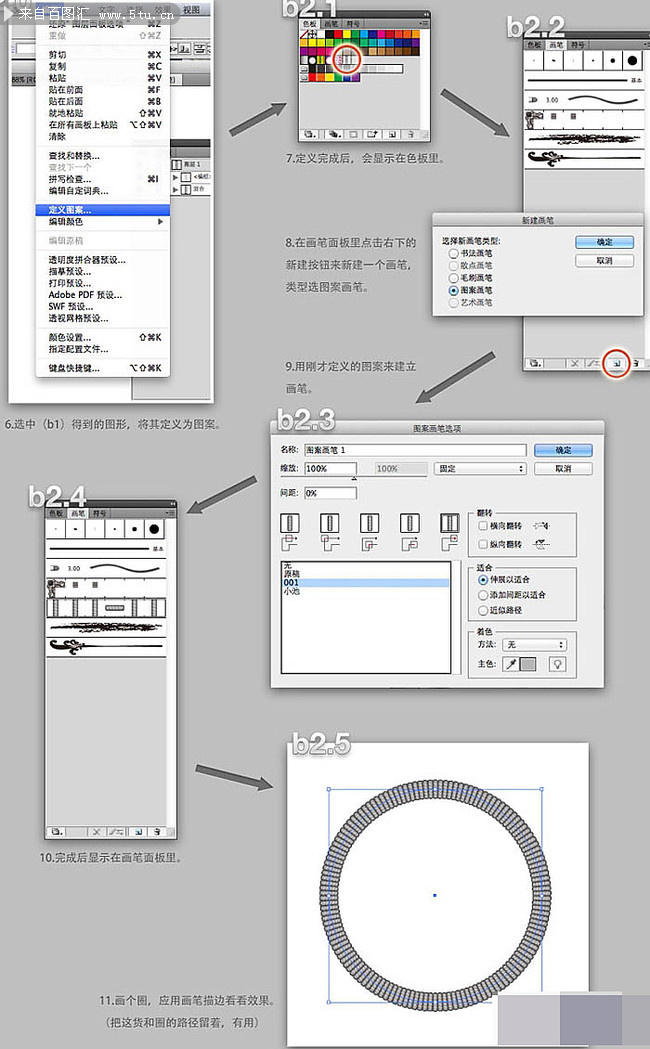Enable the 横向翻转 checkbox
650x1049 pixels.
point(483,525)
